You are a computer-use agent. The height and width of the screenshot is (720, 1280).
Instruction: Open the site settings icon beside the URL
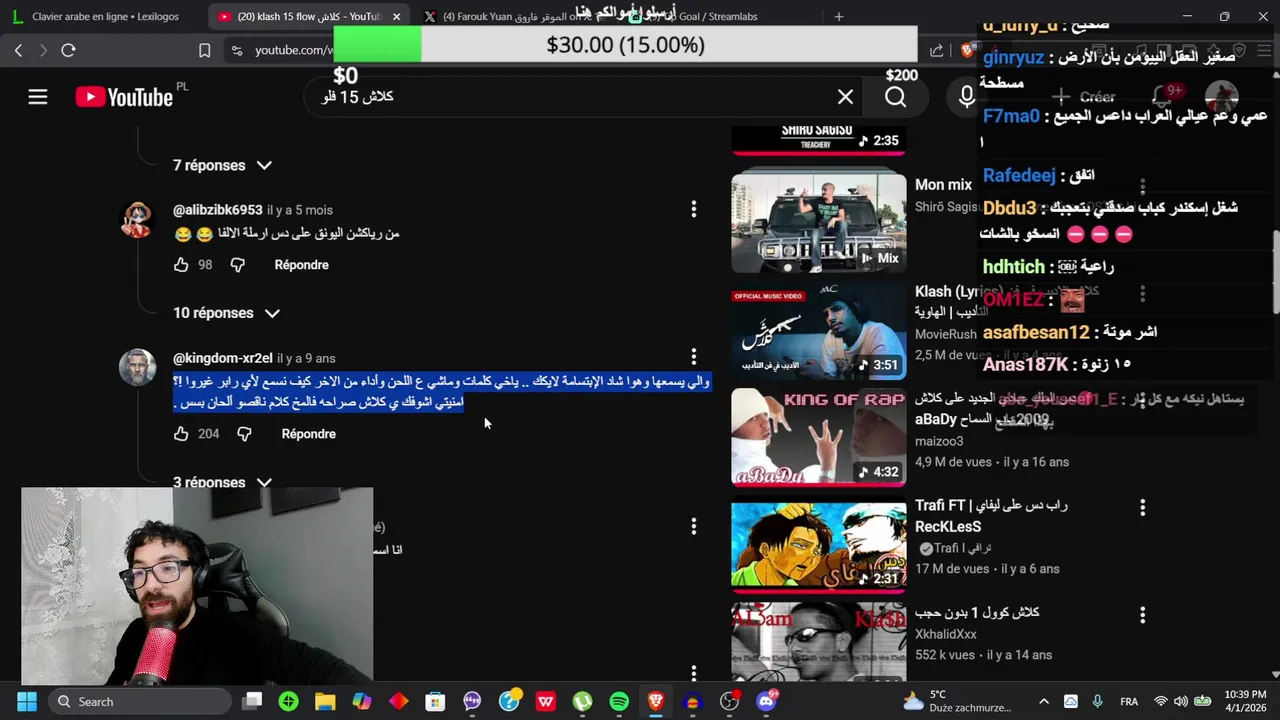coord(236,50)
